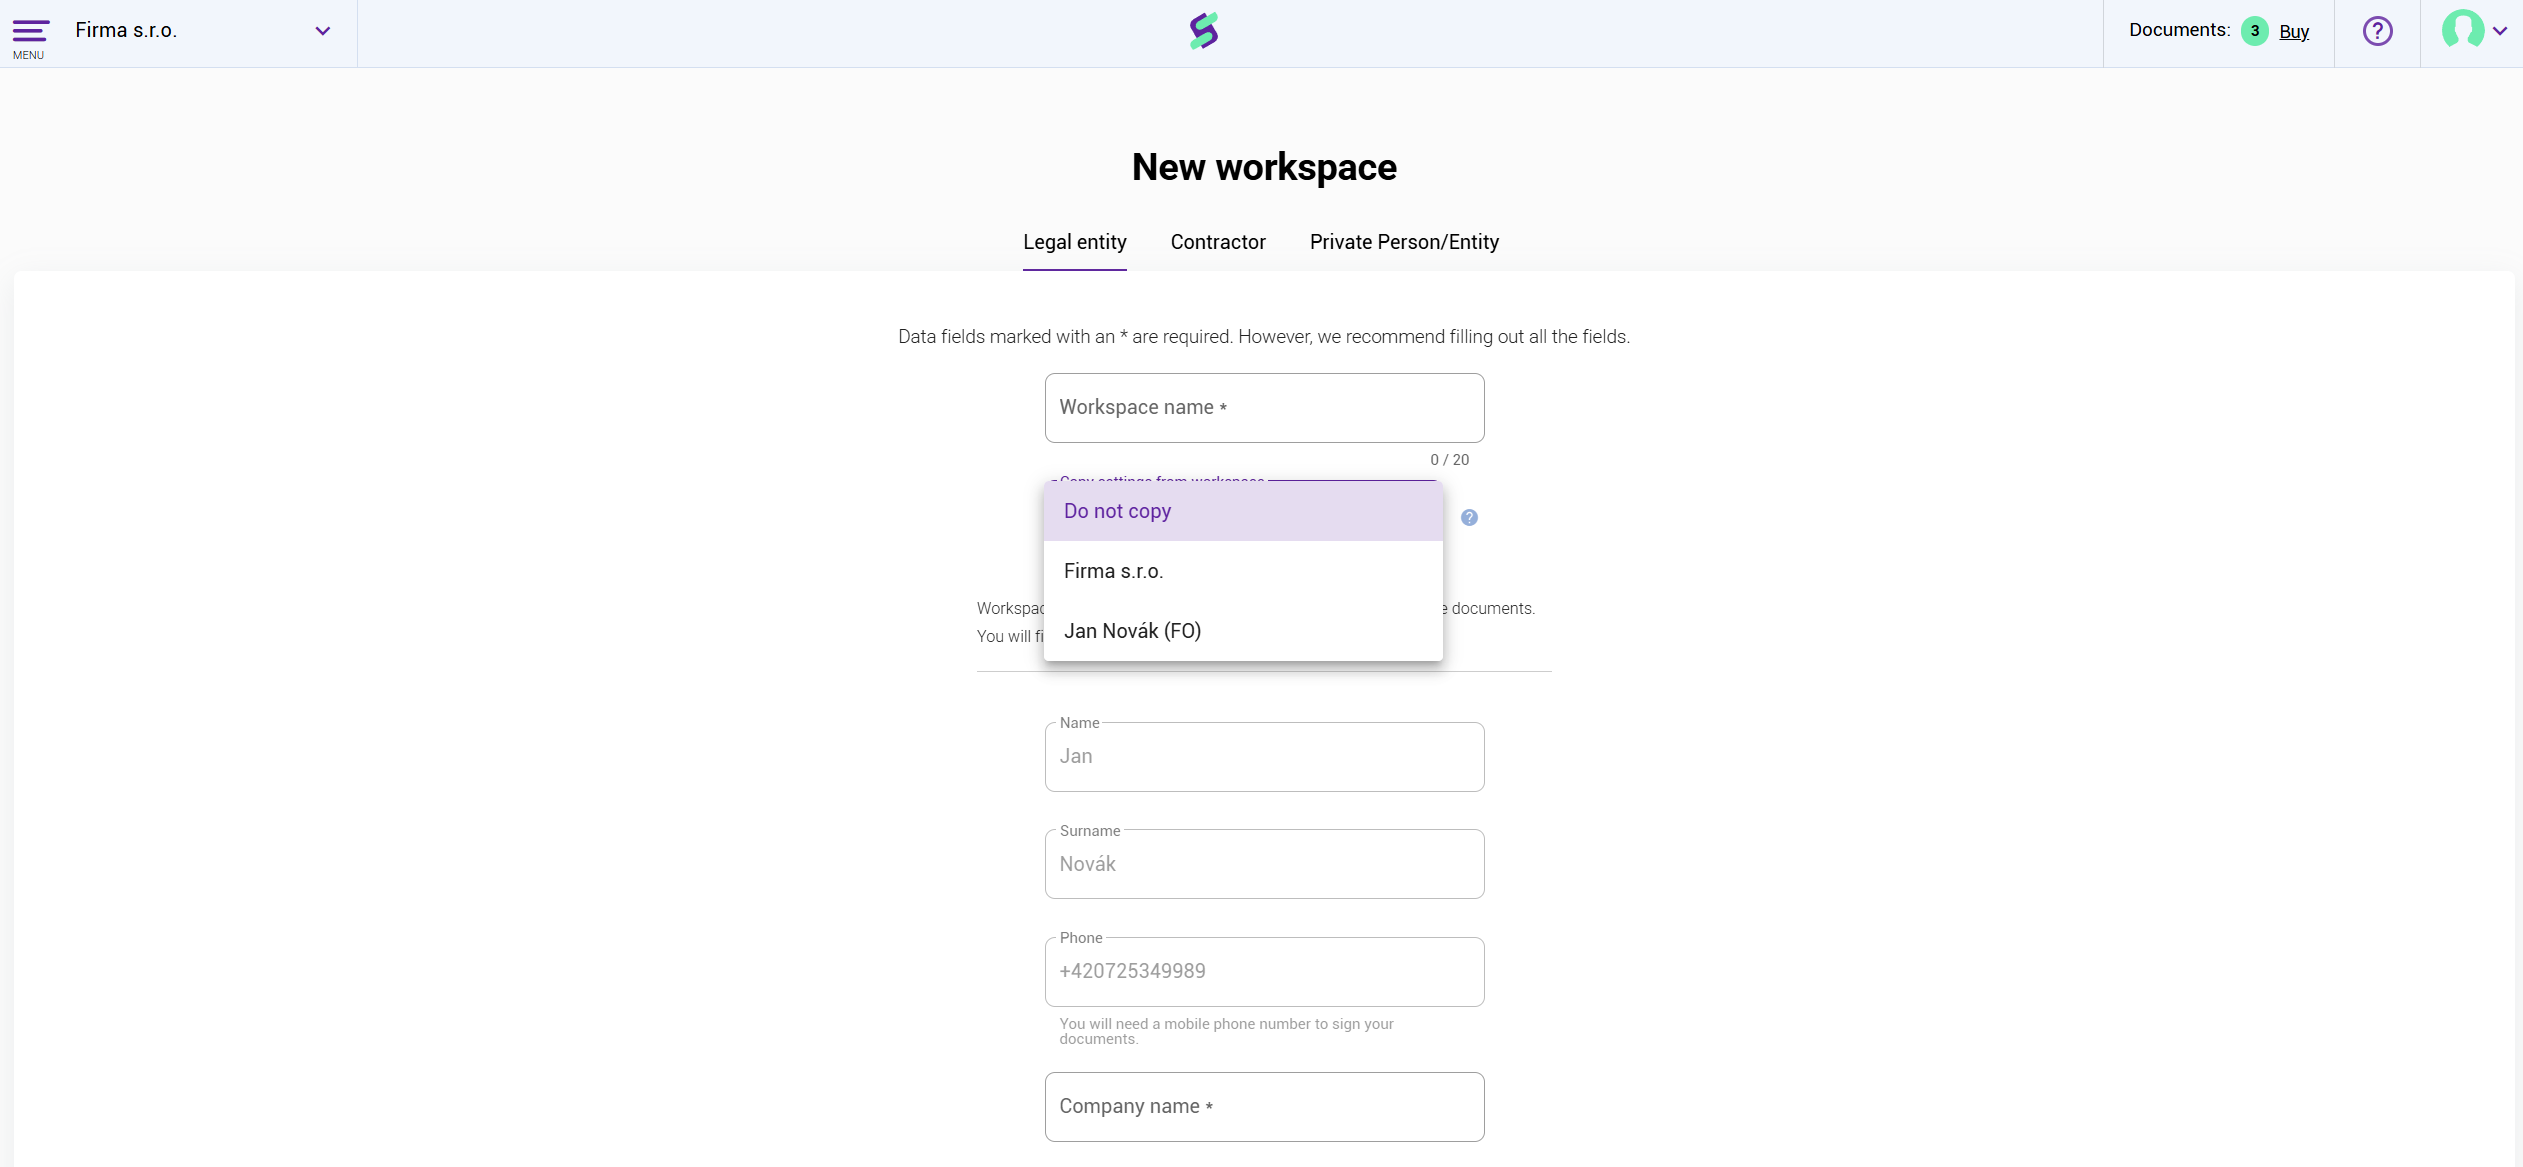2523x1167 pixels.
Task: Click the Buy link
Action: (2294, 32)
